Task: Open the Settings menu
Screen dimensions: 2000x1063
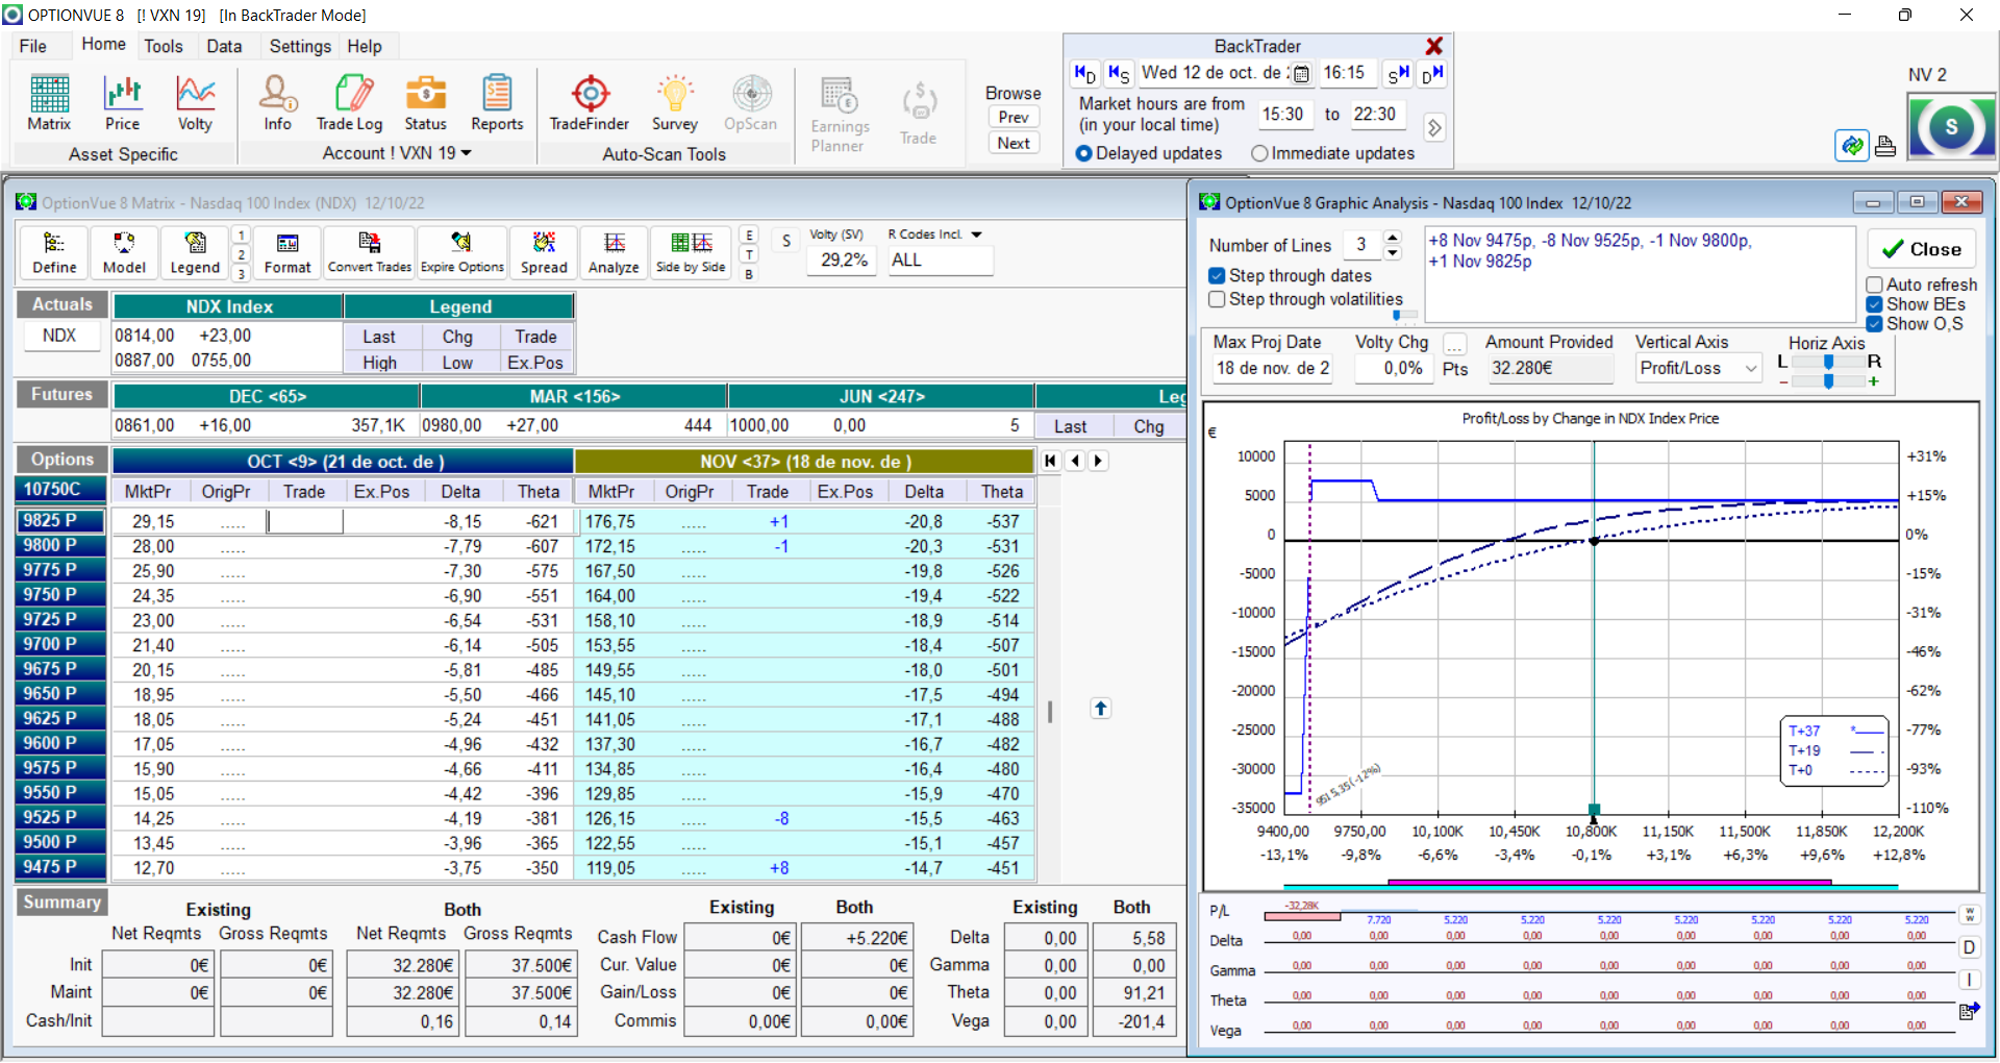Action: 300,46
